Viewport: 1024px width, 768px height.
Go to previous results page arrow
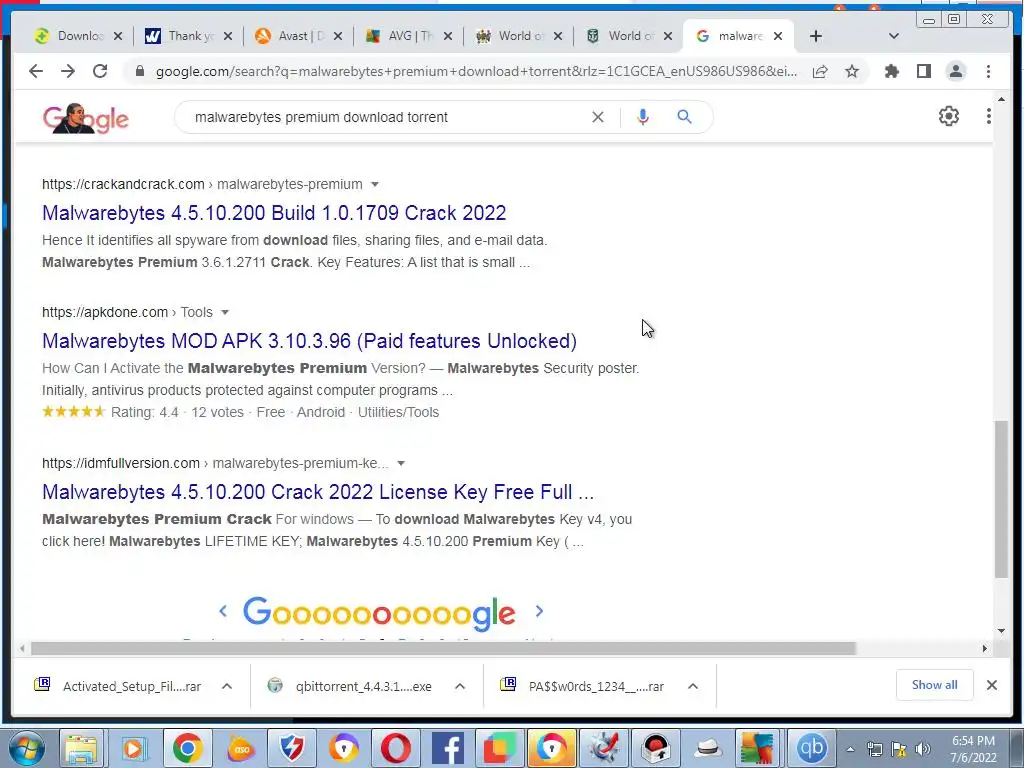(223, 611)
